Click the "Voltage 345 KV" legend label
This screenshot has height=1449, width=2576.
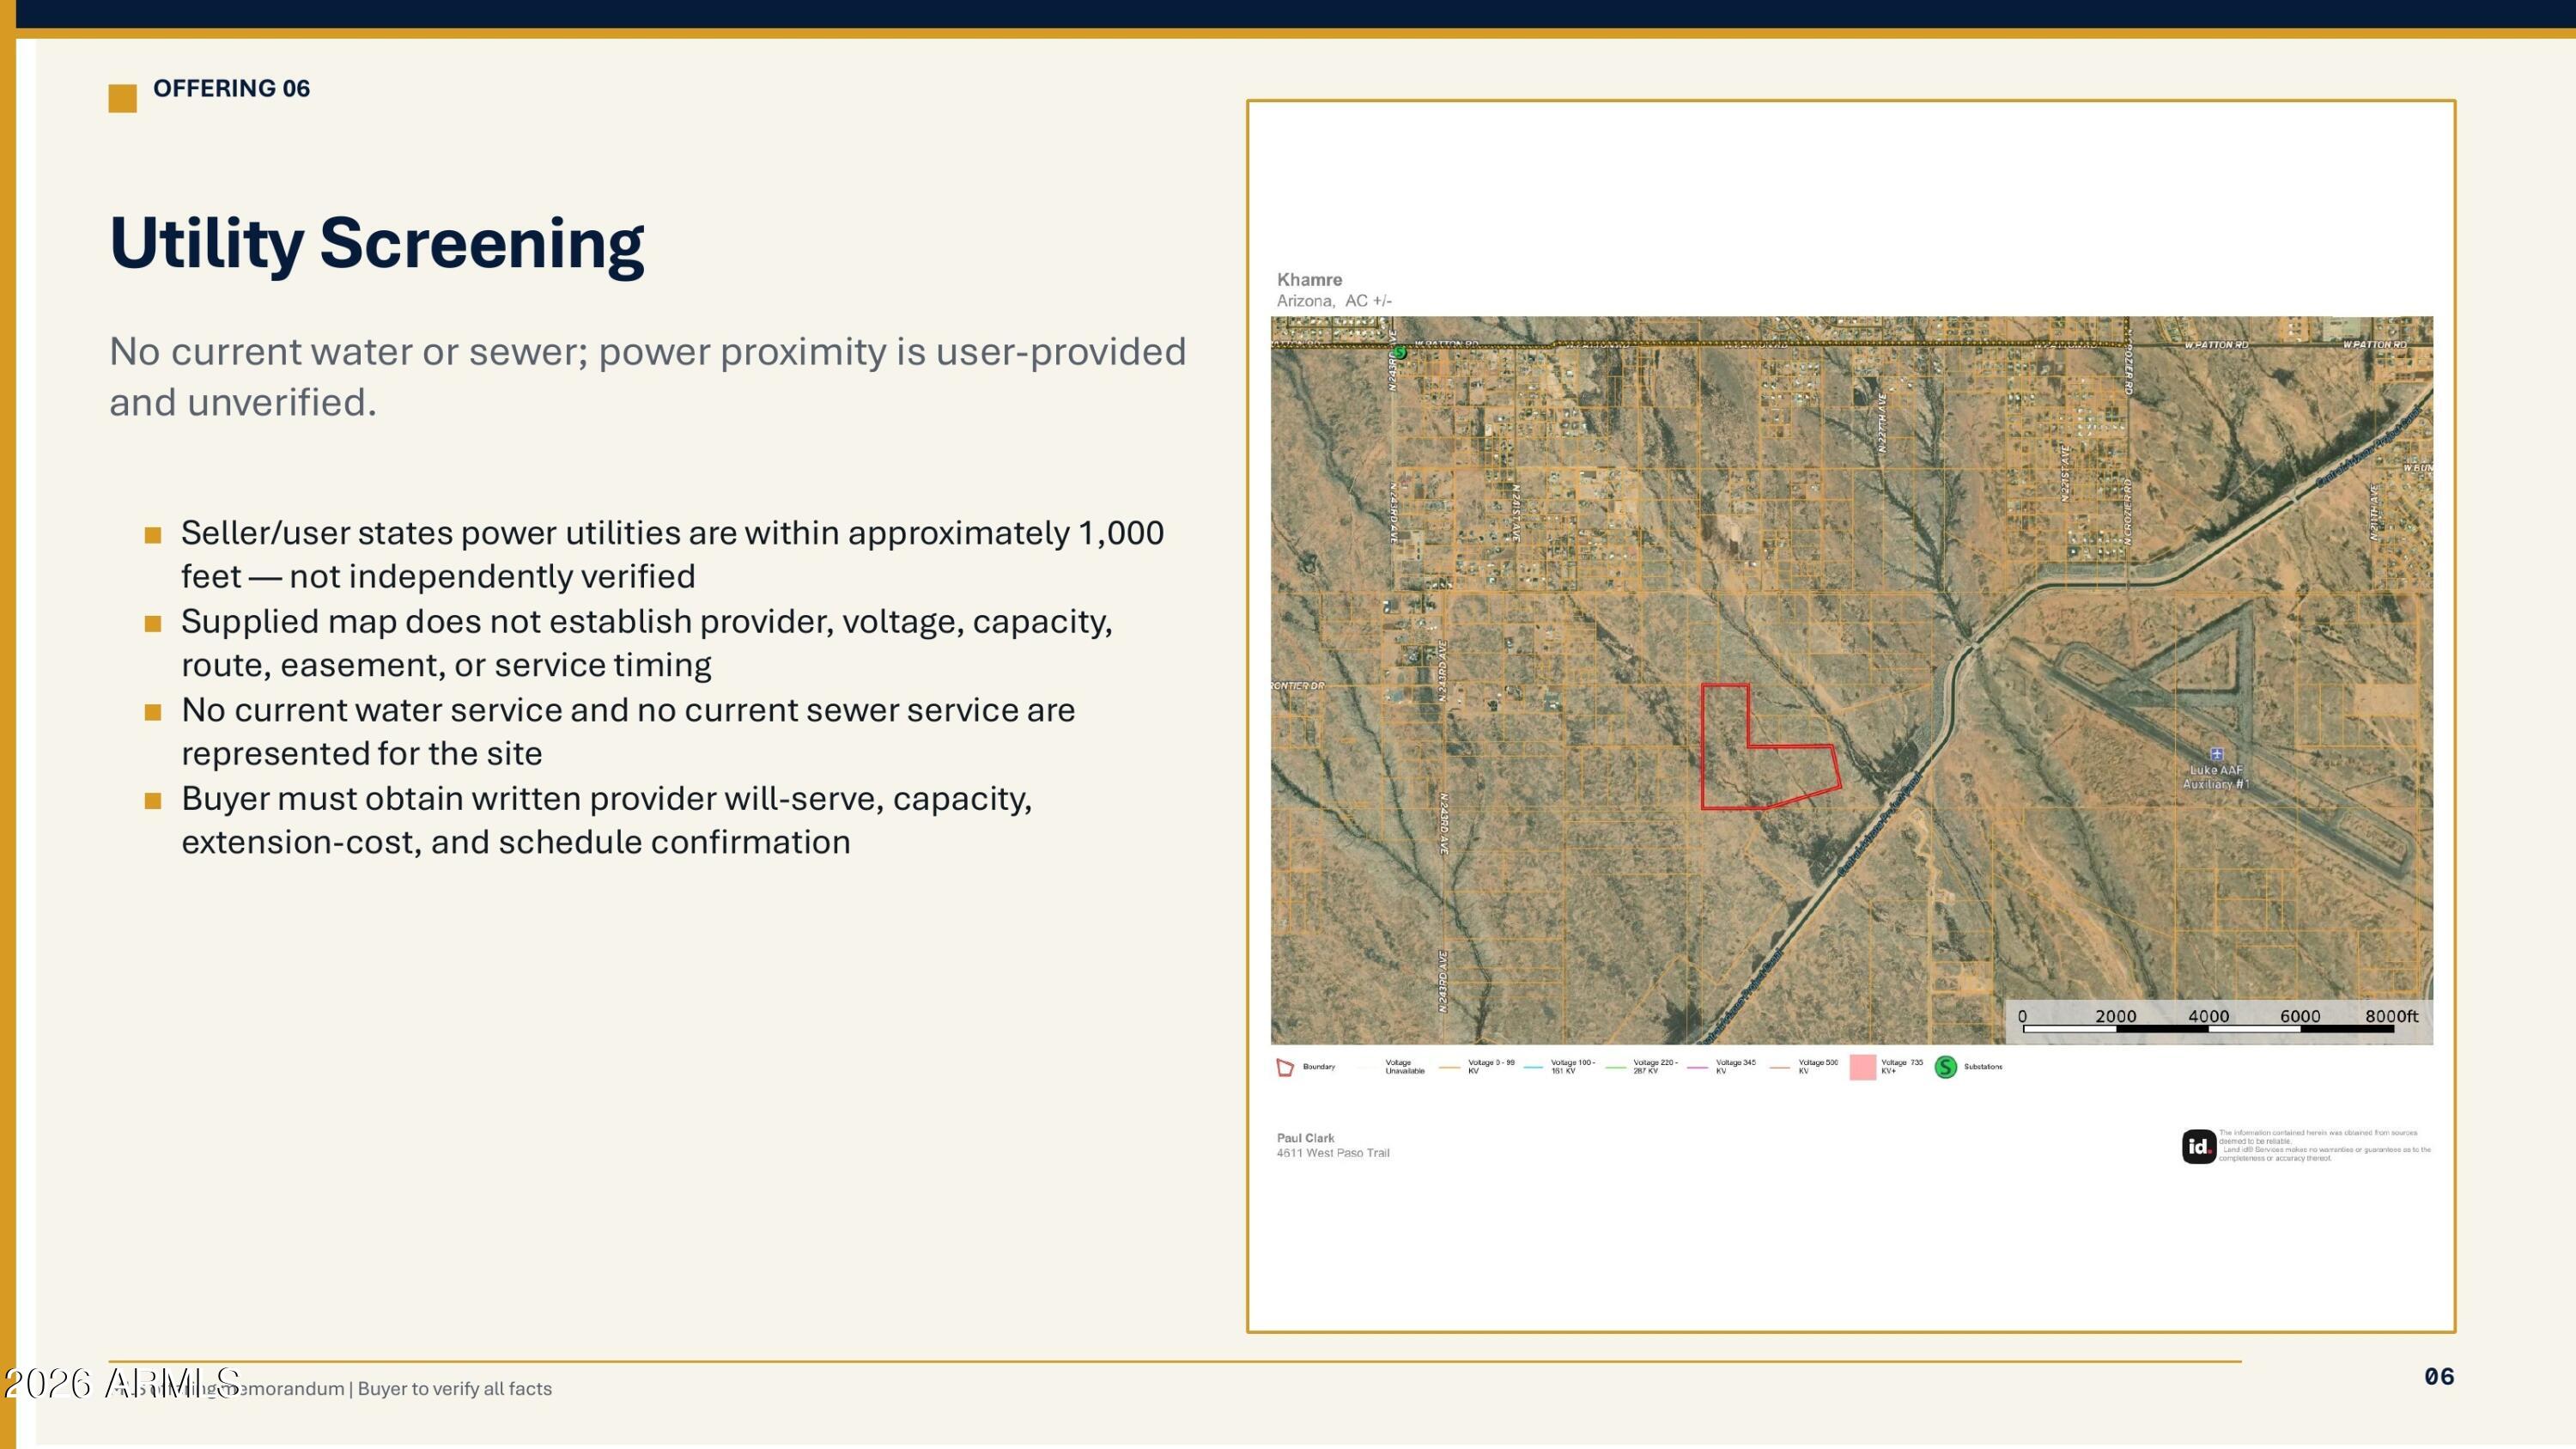[x=1736, y=1067]
